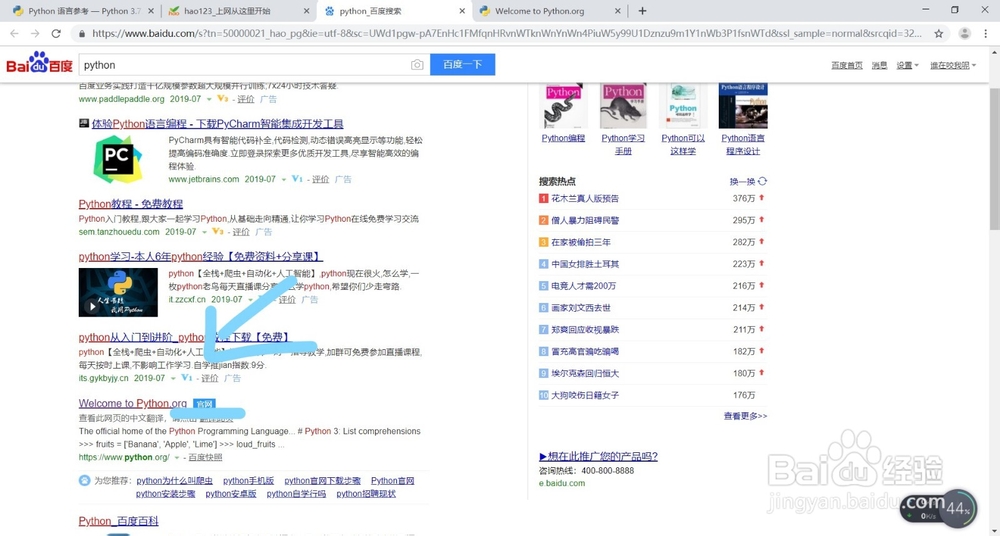Expand dropdown arrow after www.python.org URL

click(x=177, y=458)
